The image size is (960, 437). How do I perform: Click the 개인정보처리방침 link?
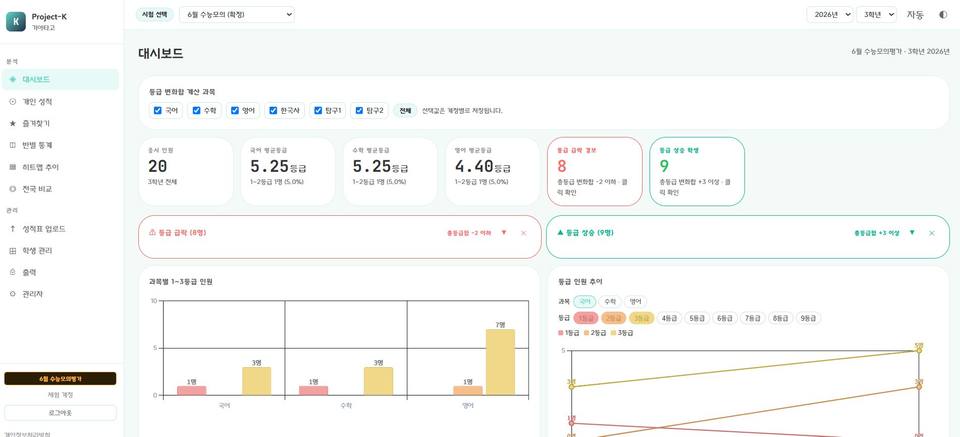[27, 435]
